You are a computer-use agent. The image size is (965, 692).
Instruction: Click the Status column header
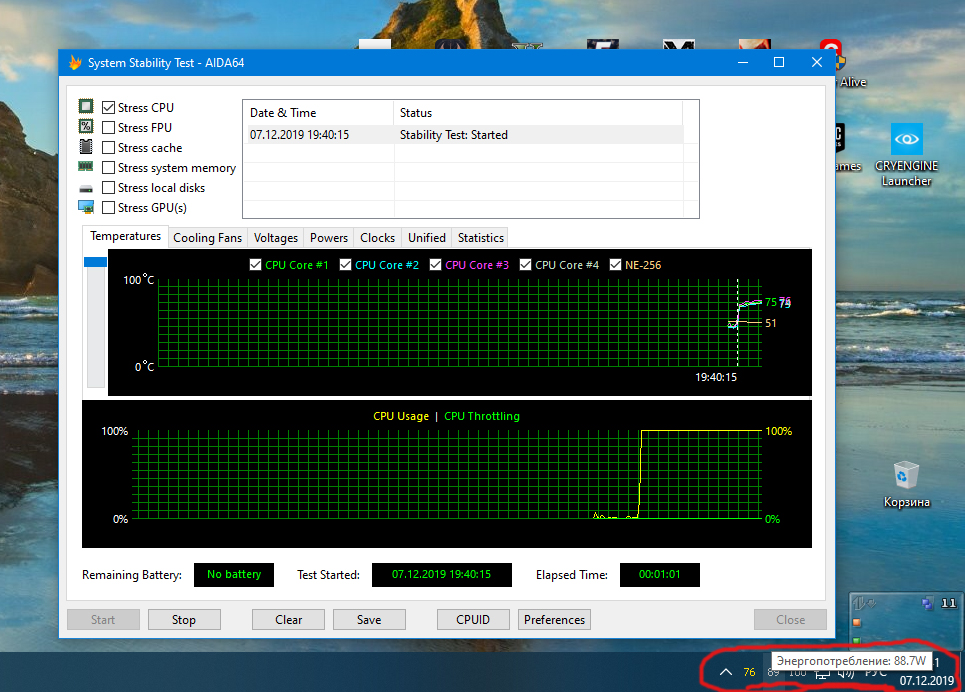click(538, 113)
